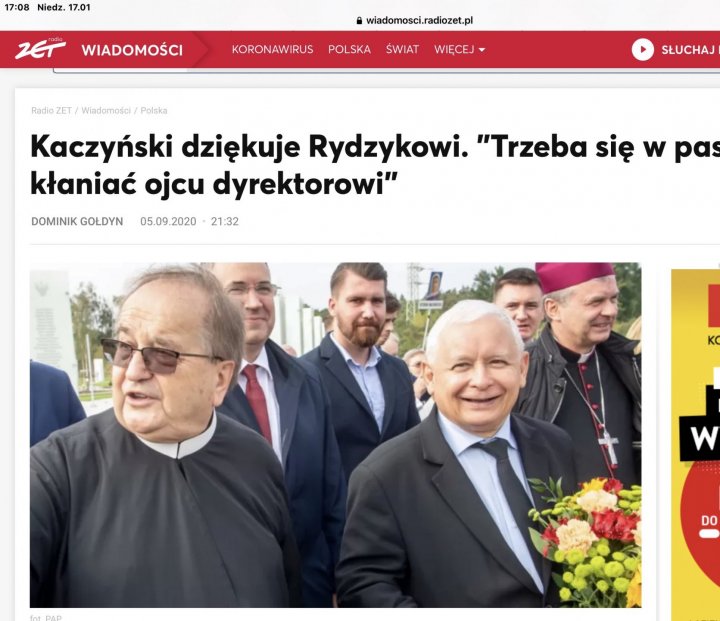Click the Radio ZET logo
Viewport: 720px width, 621px height.
click(x=40, y=49)
